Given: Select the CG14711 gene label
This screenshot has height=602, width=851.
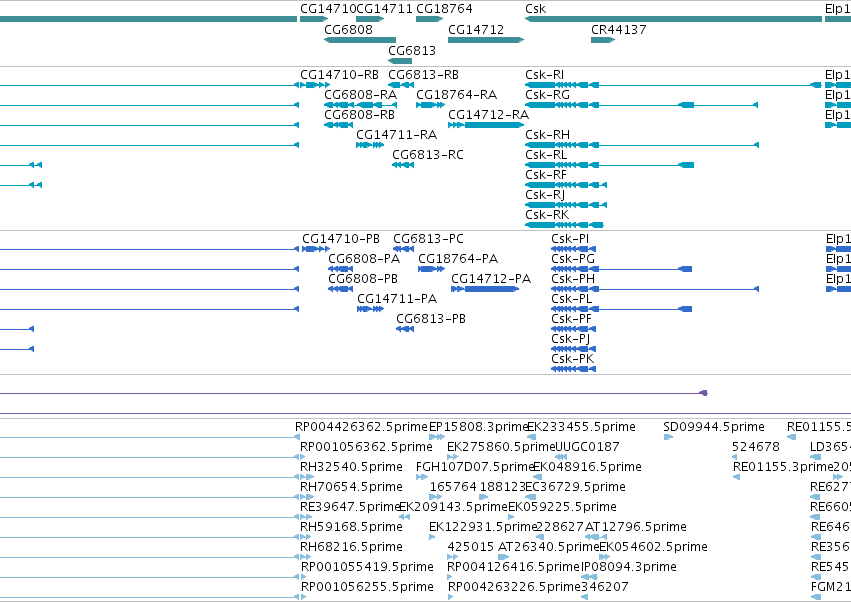Looking at the screenshot, I should (384, 9).
